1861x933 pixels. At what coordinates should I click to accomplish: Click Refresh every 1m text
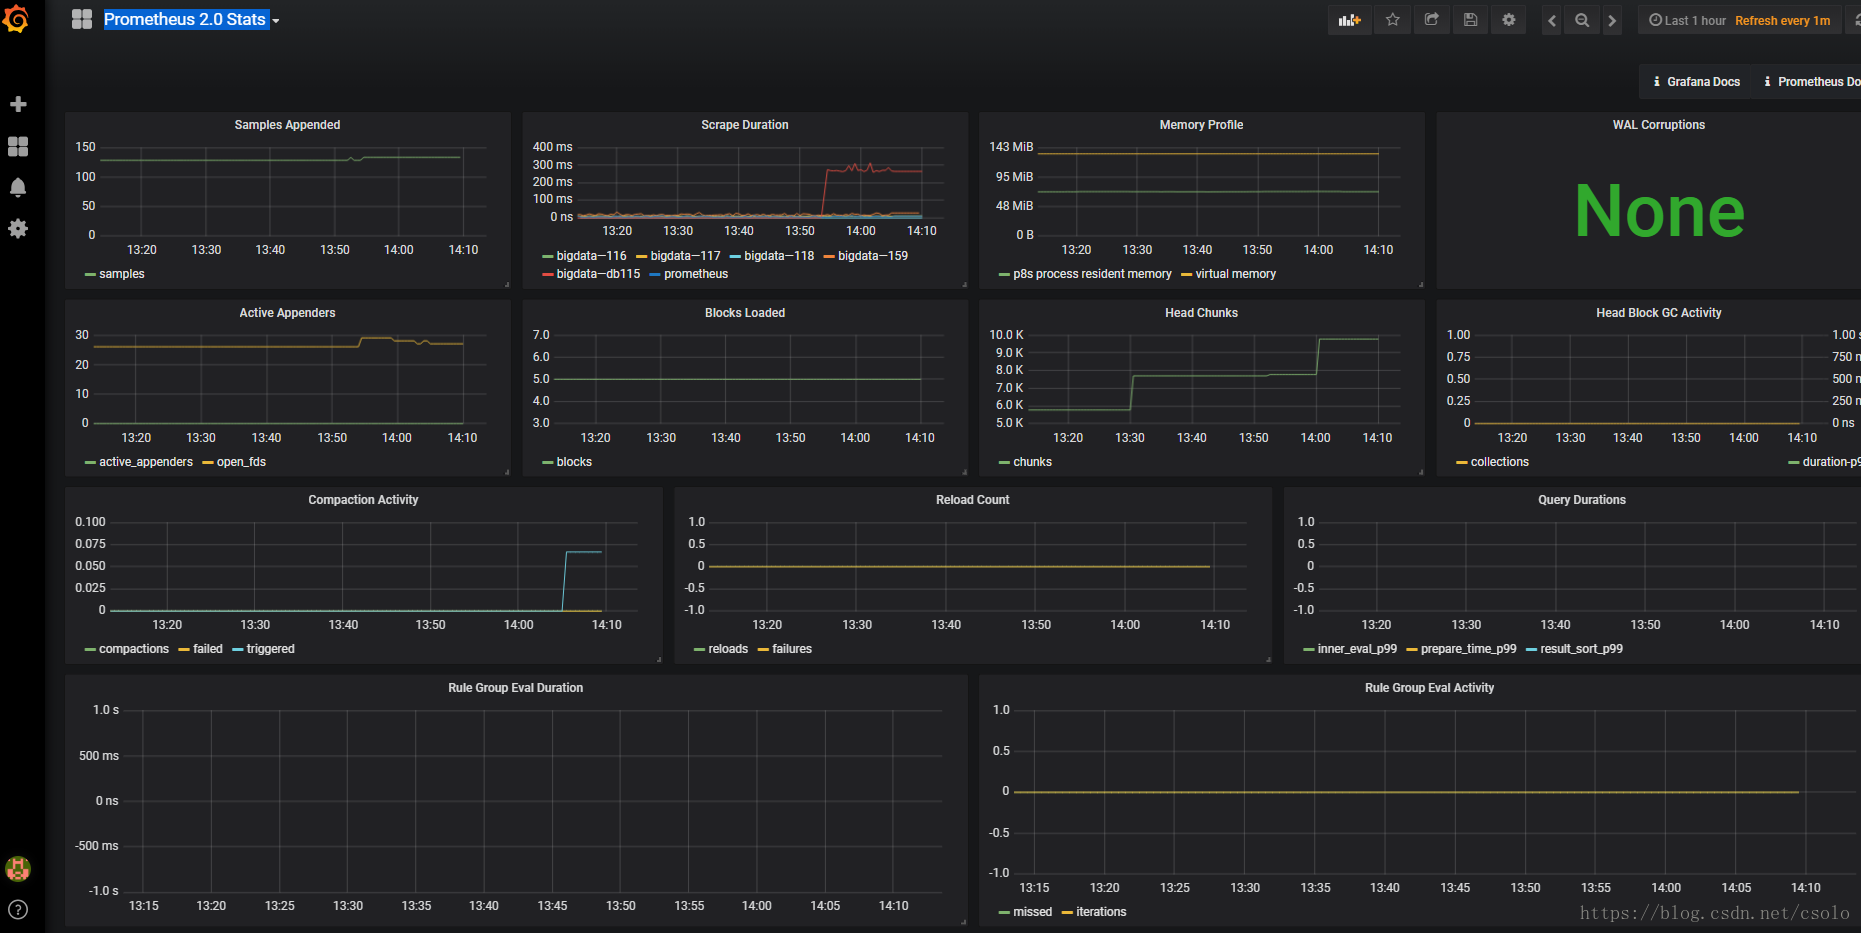[x=1782, y=20]
